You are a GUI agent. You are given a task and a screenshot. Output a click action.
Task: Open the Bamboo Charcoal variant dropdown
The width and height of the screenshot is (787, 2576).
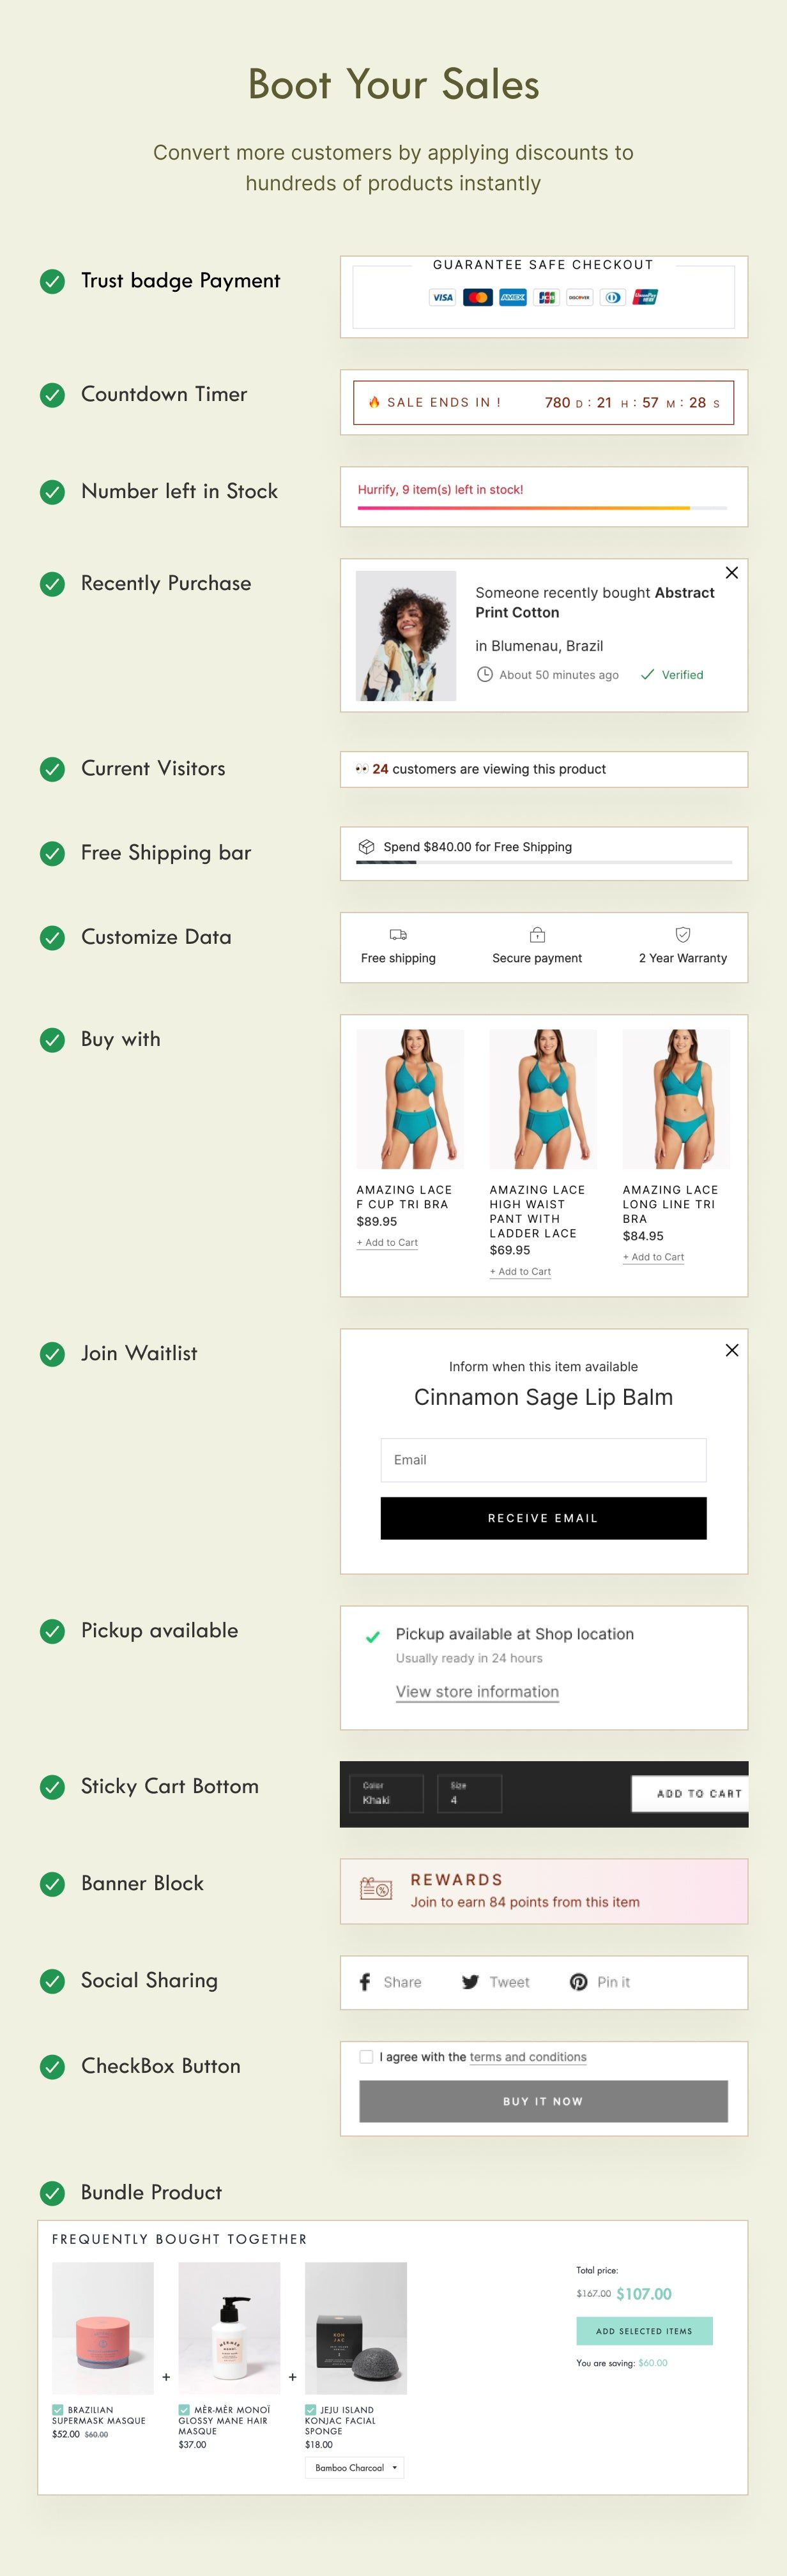click(355, 2468)
